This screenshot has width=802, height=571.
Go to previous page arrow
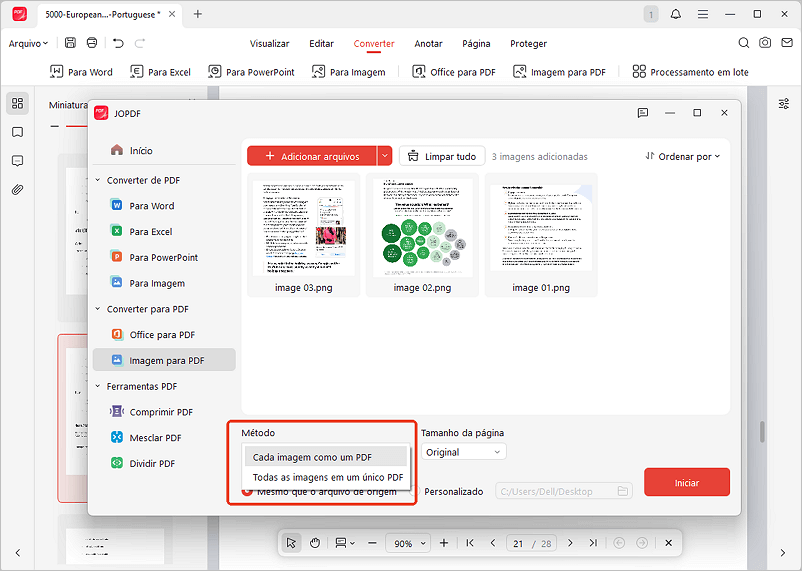(x=493, y=543)
